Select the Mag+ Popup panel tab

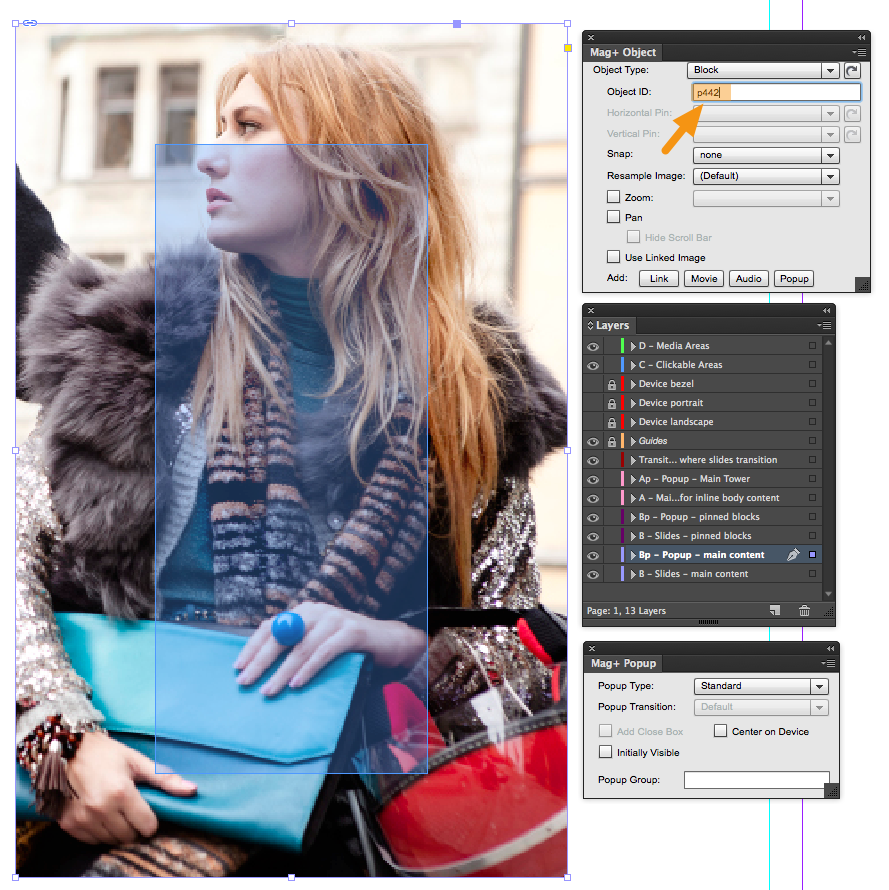(x=623, y=664)
